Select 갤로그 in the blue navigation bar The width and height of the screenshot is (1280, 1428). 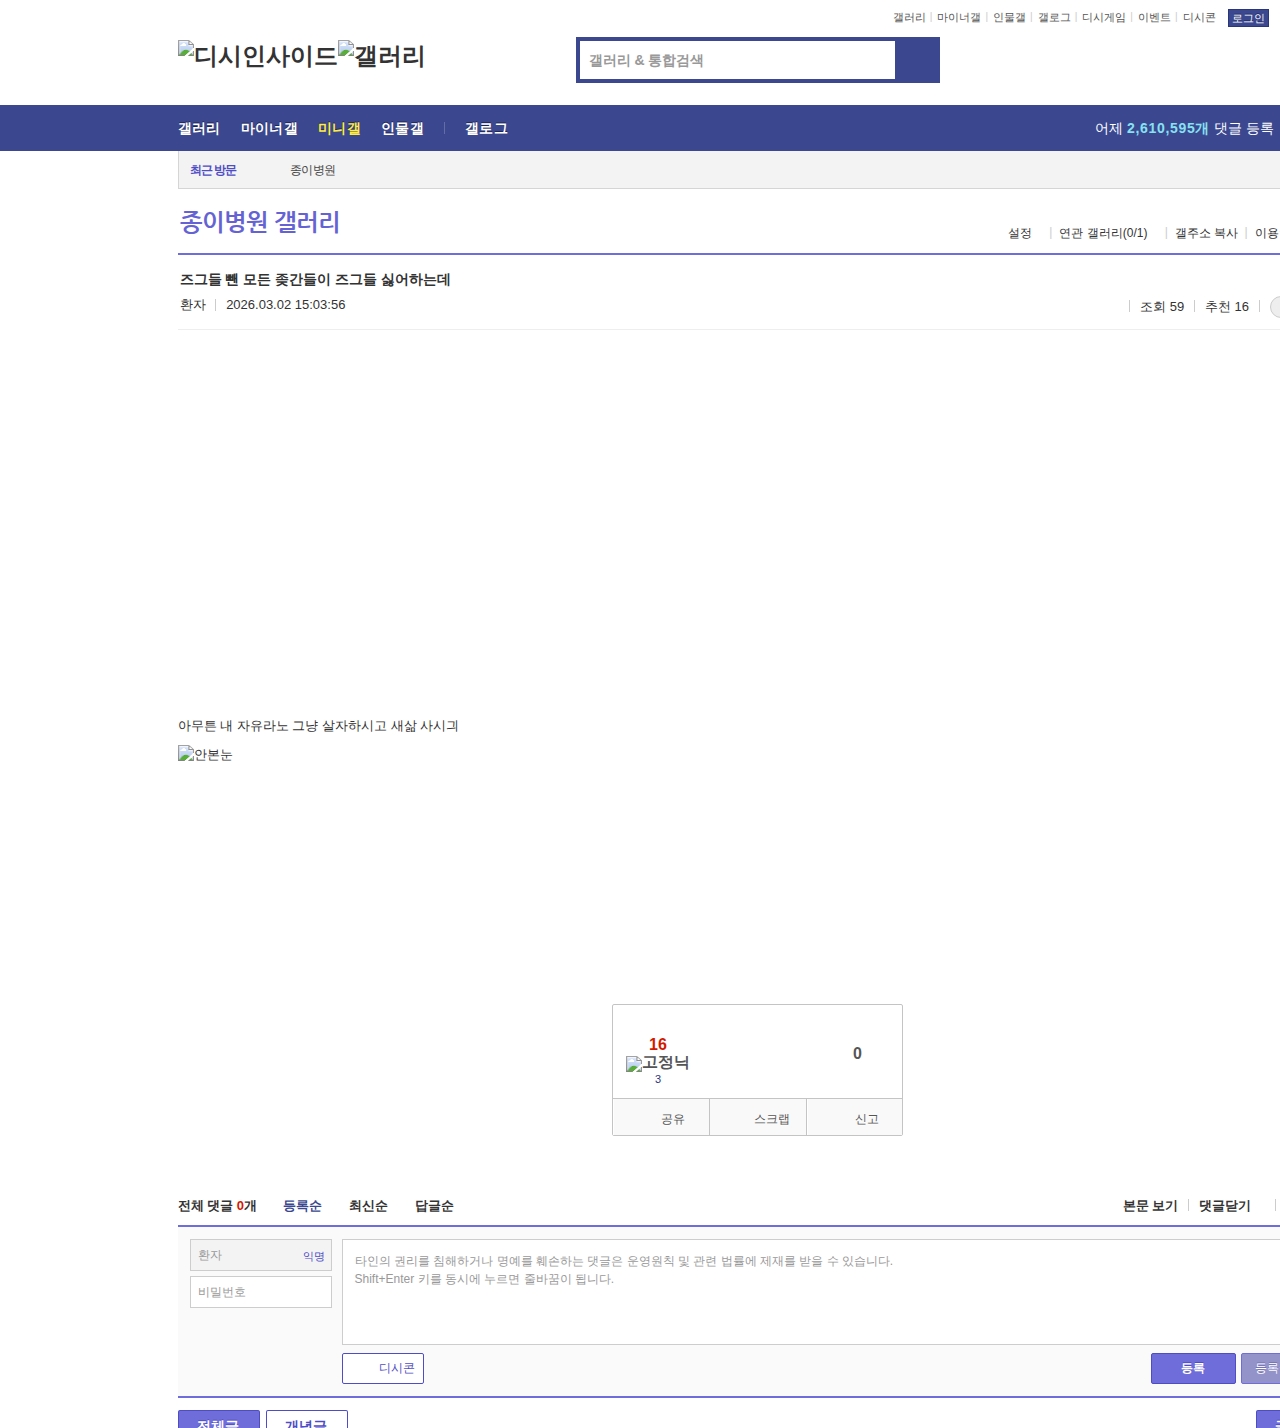click(486, 128)
